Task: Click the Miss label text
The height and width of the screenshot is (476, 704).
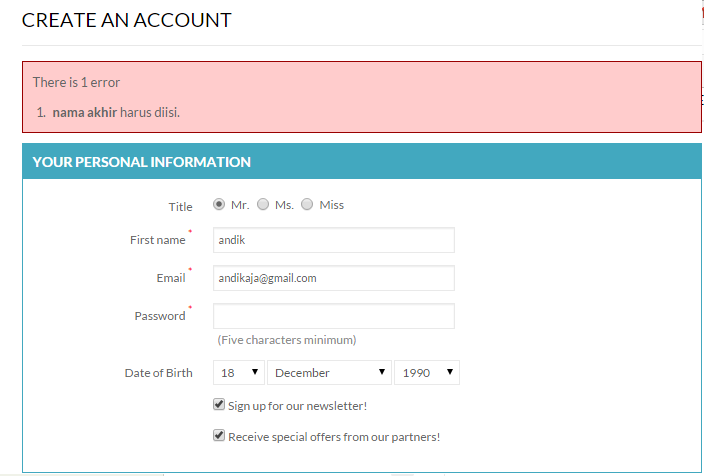Action: (x=331, y=205)
